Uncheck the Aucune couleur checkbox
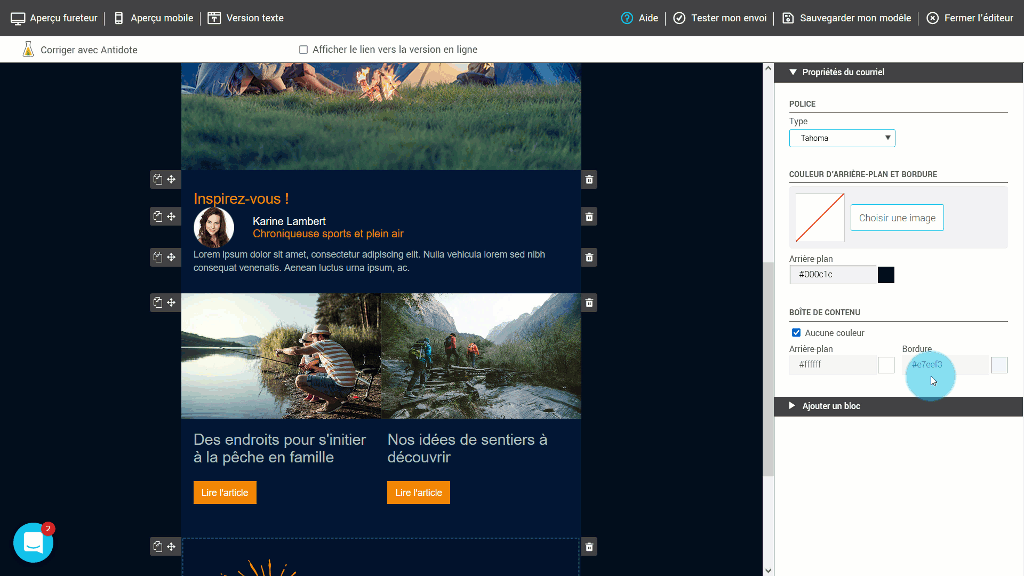This screenshot has width=1024, height=576. point(796,332)
